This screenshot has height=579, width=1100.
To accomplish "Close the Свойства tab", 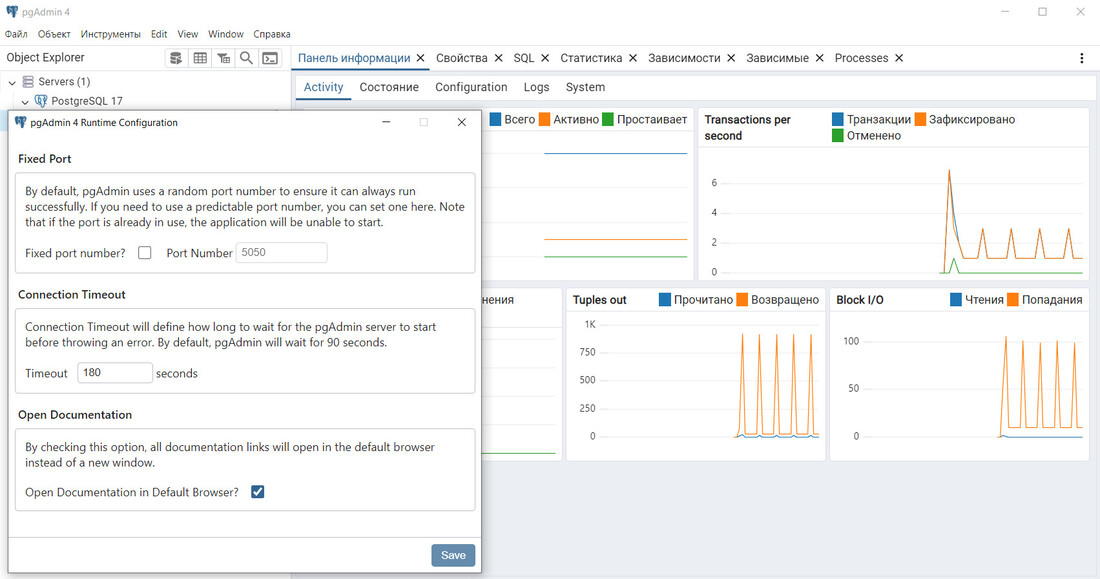I will (x=498, y=58).
